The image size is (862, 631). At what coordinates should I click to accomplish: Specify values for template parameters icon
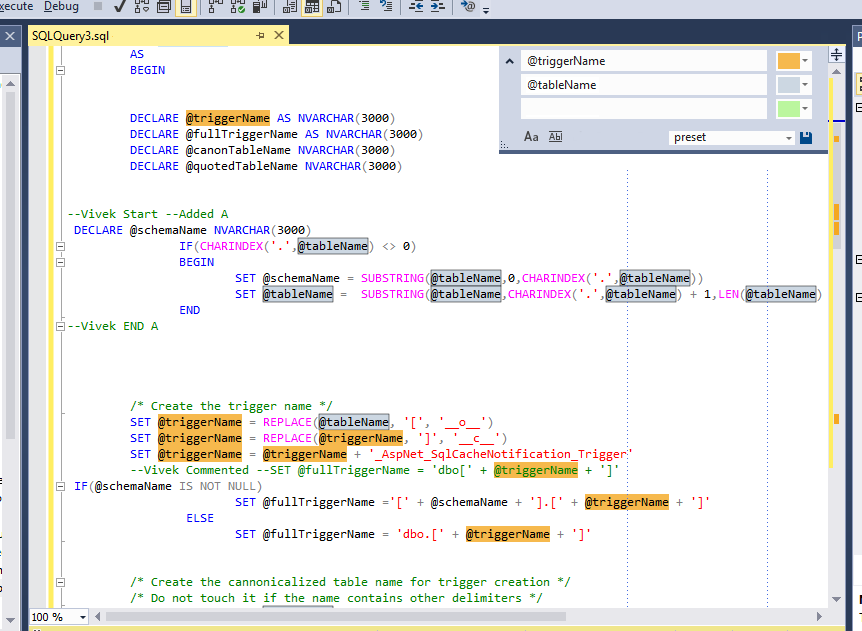(x=468, y=6)
